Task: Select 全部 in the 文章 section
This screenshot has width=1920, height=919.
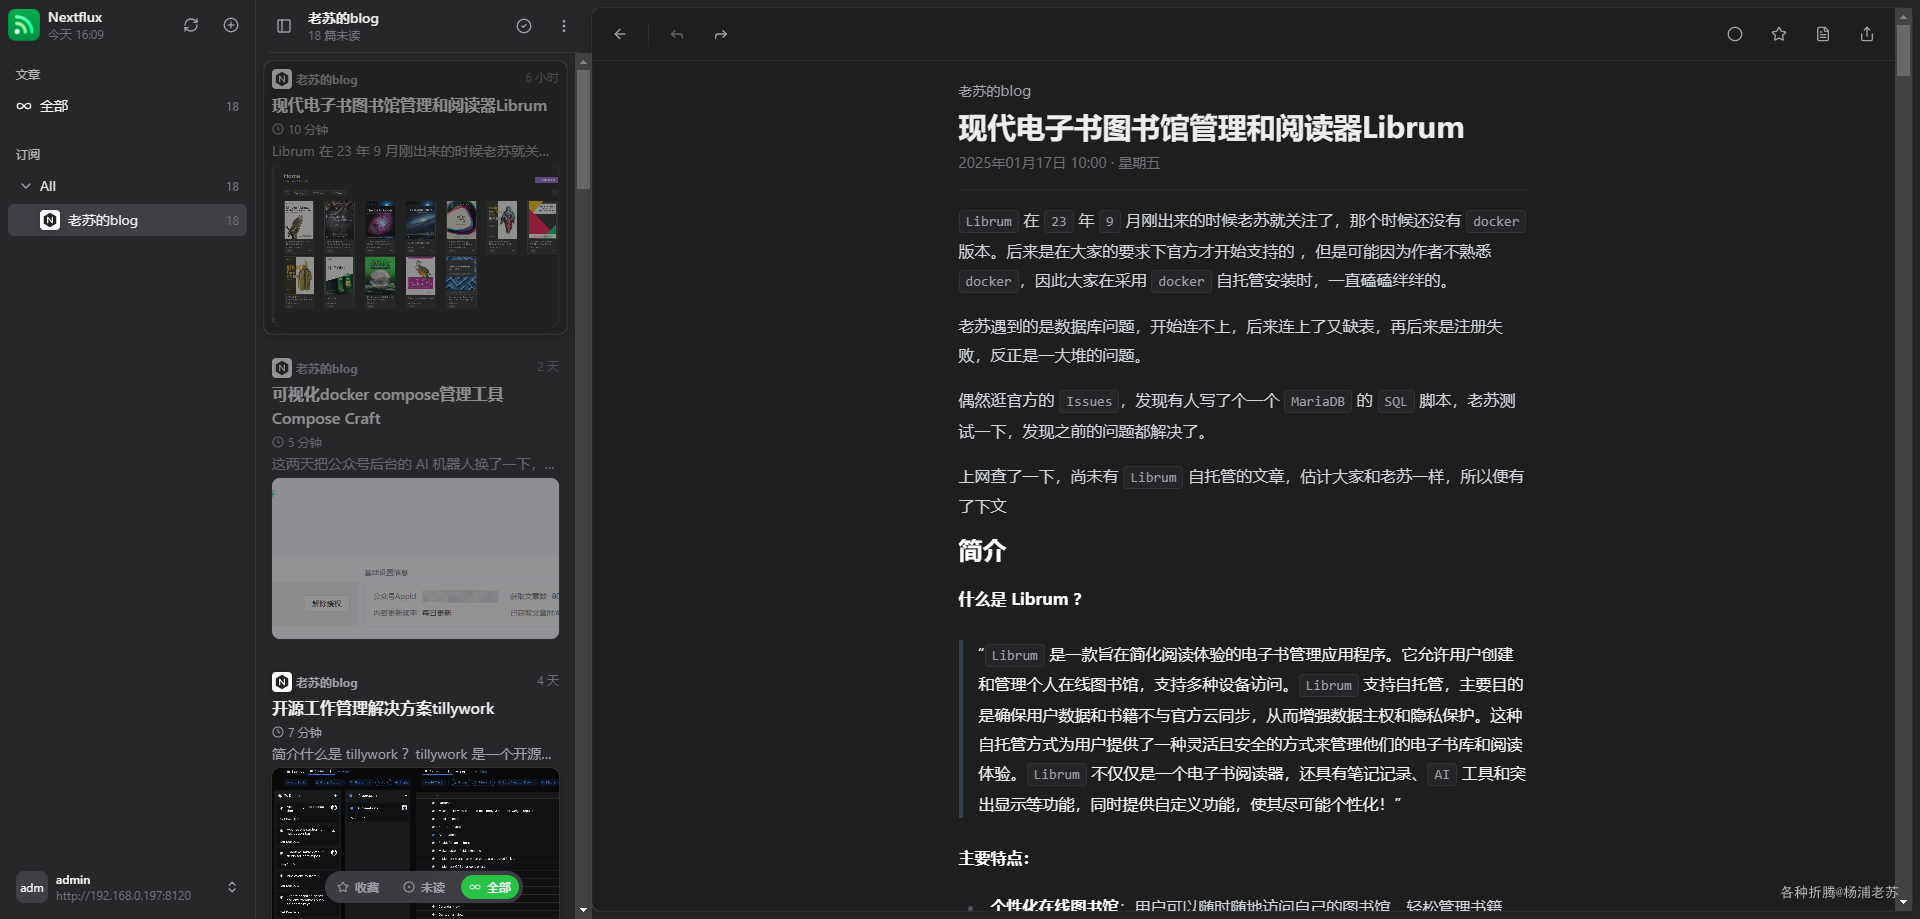Action: (x=127, y=106)
